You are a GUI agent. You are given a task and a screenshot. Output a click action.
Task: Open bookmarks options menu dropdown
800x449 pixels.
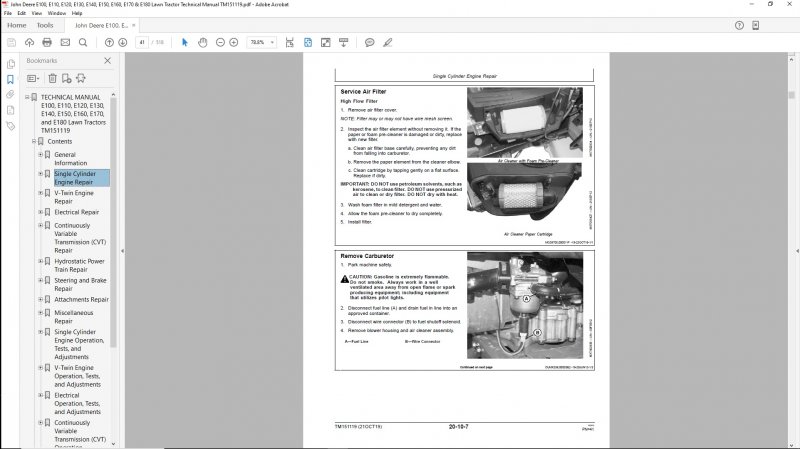point(33,78)
